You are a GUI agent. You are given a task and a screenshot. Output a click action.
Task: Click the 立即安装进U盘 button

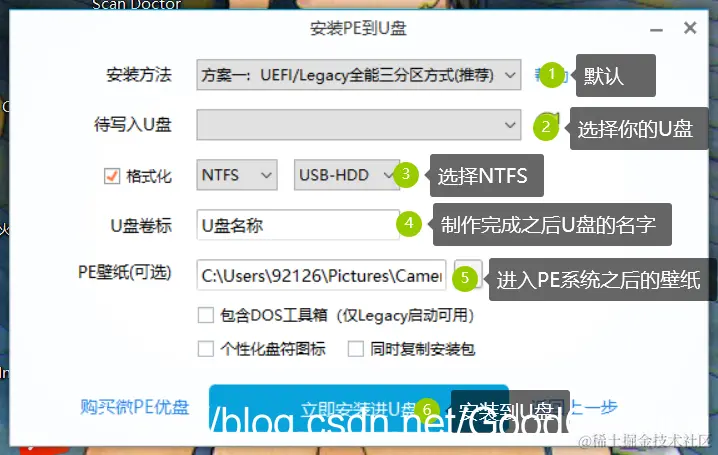[x=359, y=408]
